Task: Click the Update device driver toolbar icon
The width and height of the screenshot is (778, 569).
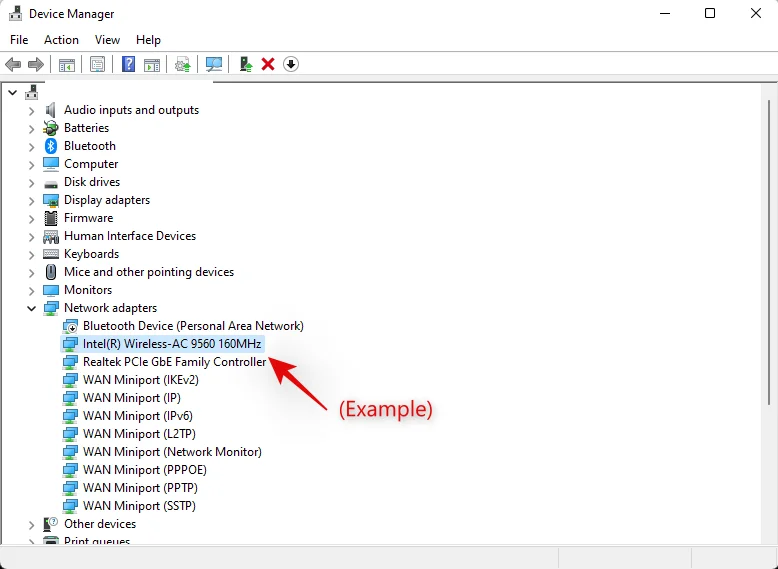Action: (x=182, y=64)
